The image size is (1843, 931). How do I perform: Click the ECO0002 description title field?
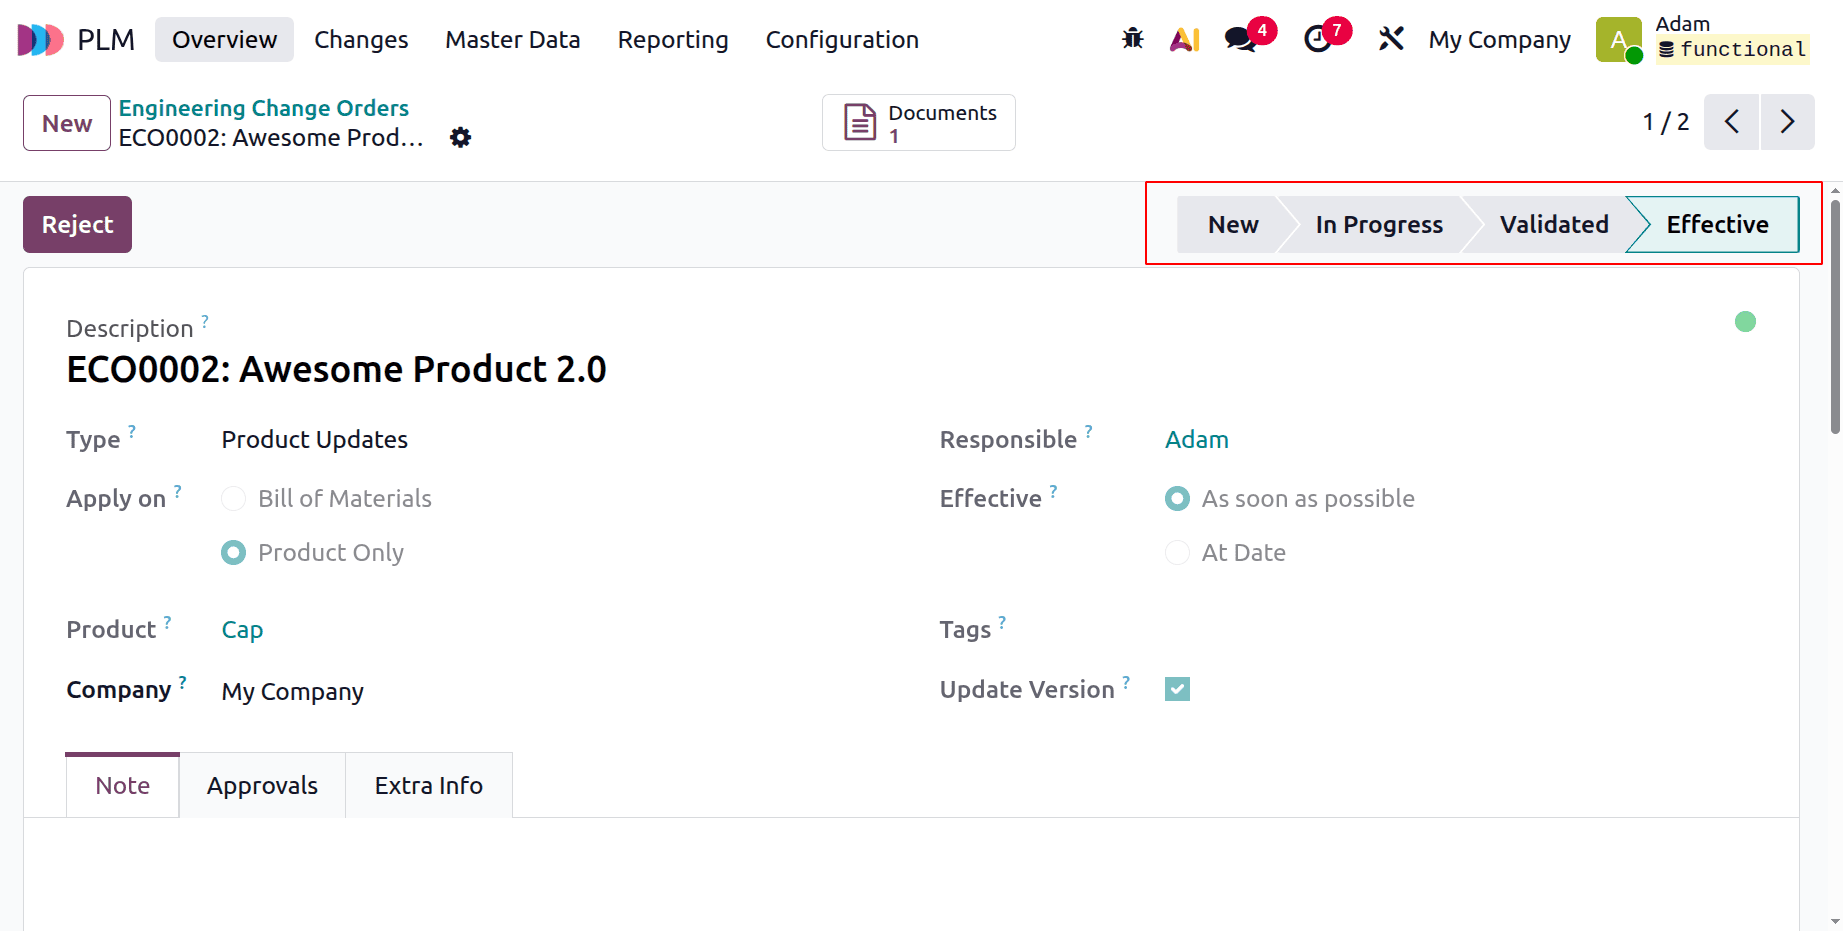click(x=336, y=369)
